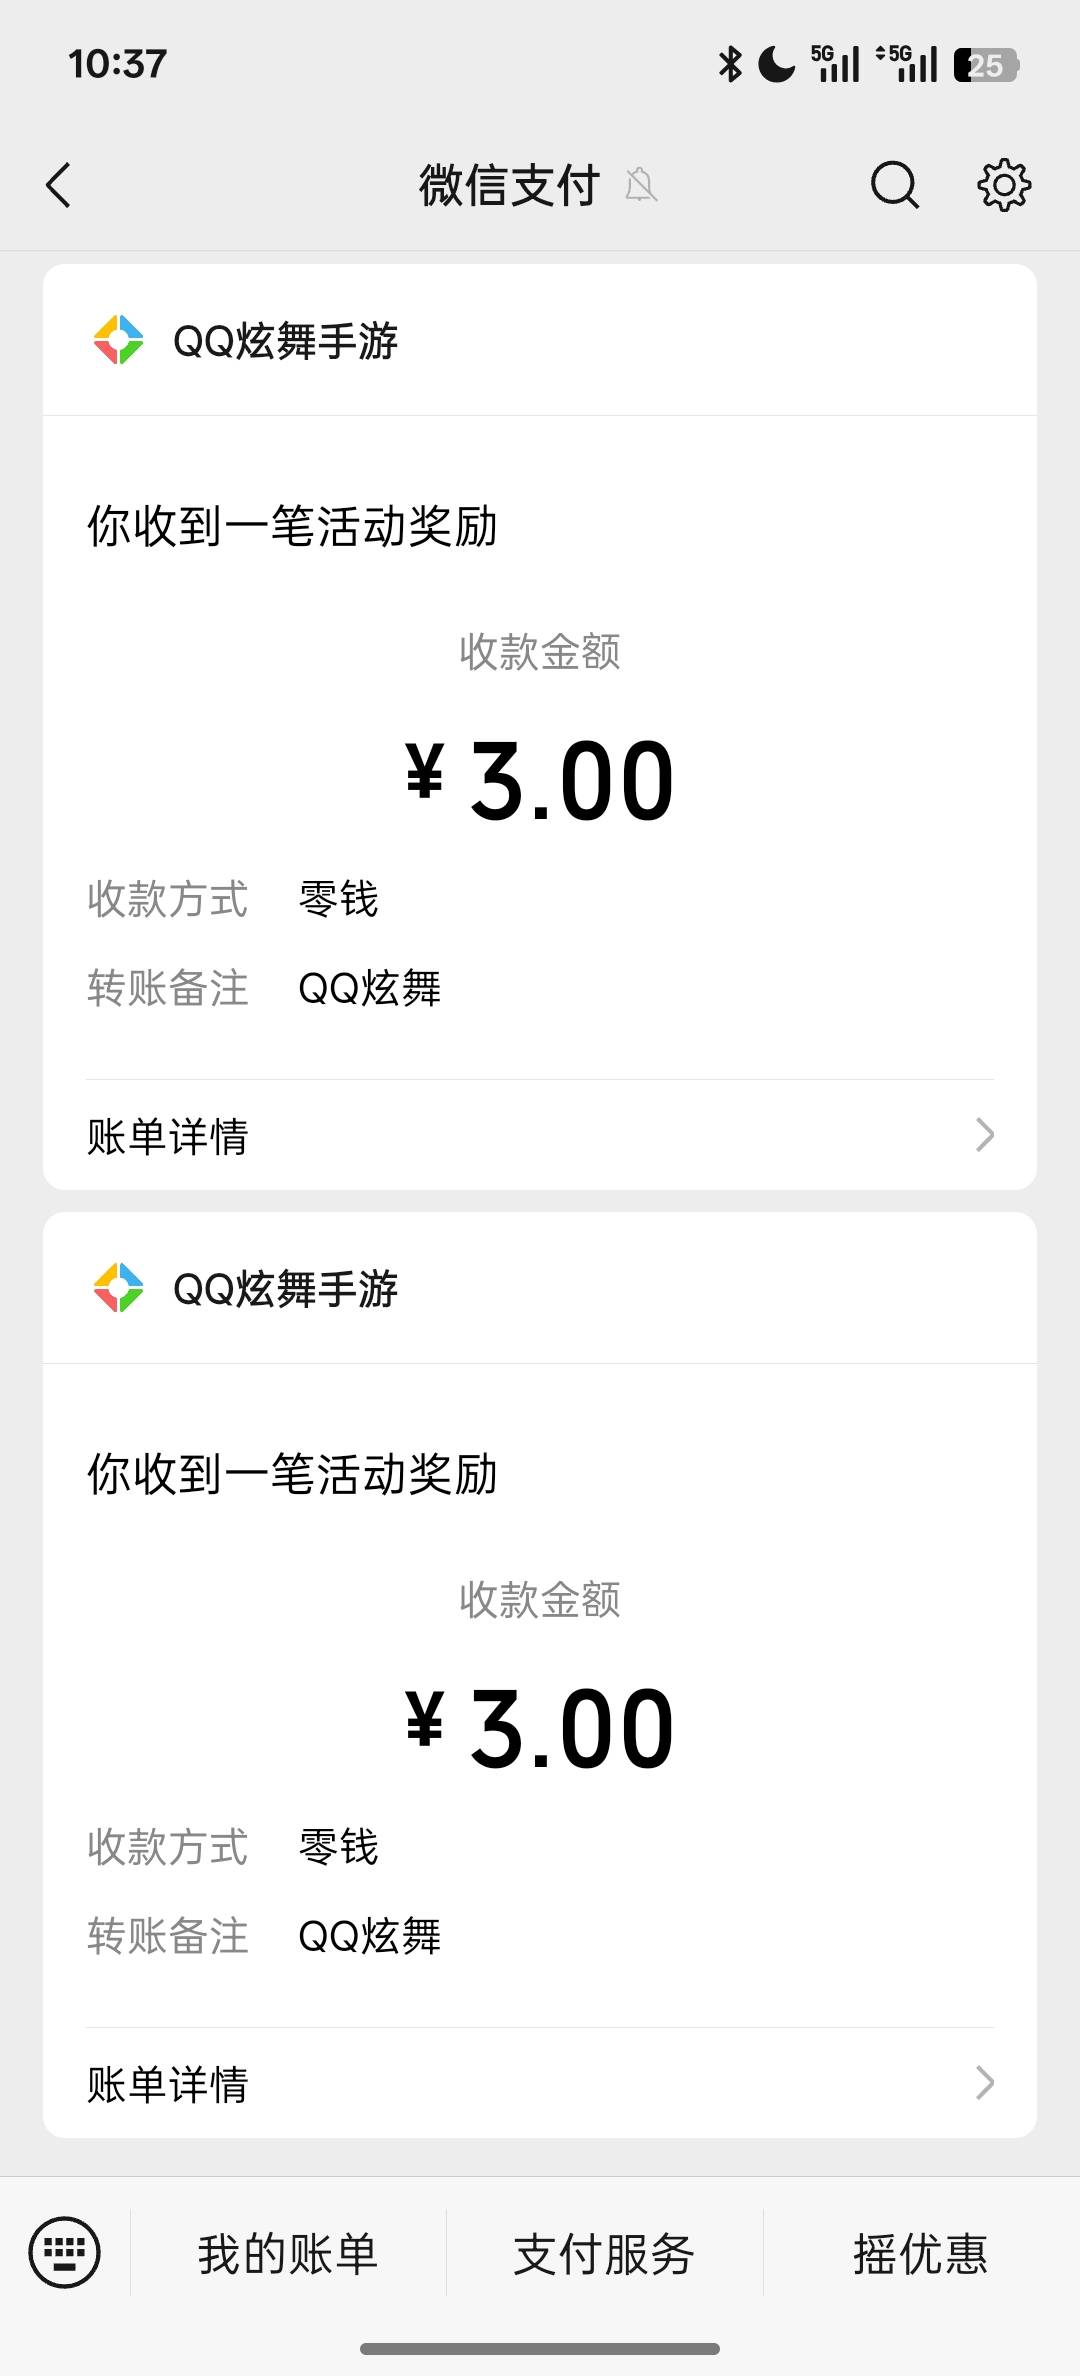
Task: Open the second 账单详情 link
Action: 168,2084
